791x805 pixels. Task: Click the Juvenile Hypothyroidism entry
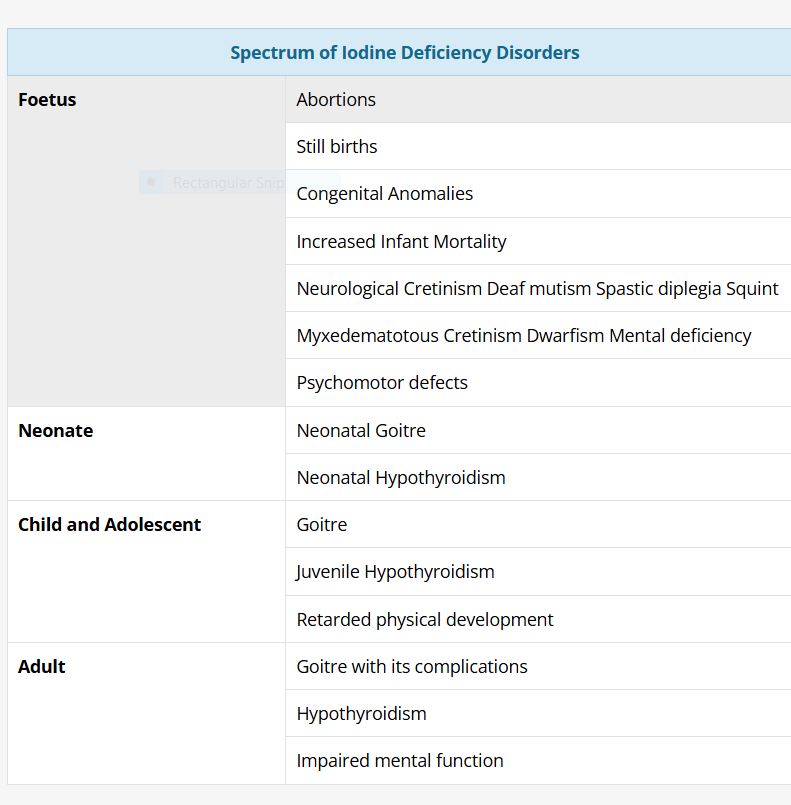(x=395, y=572)
